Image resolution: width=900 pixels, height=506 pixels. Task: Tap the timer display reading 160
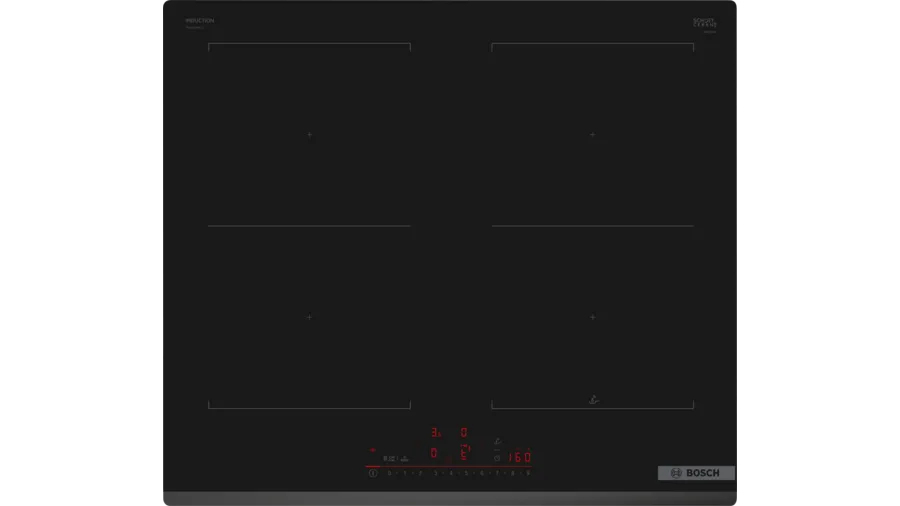(518, 457)
